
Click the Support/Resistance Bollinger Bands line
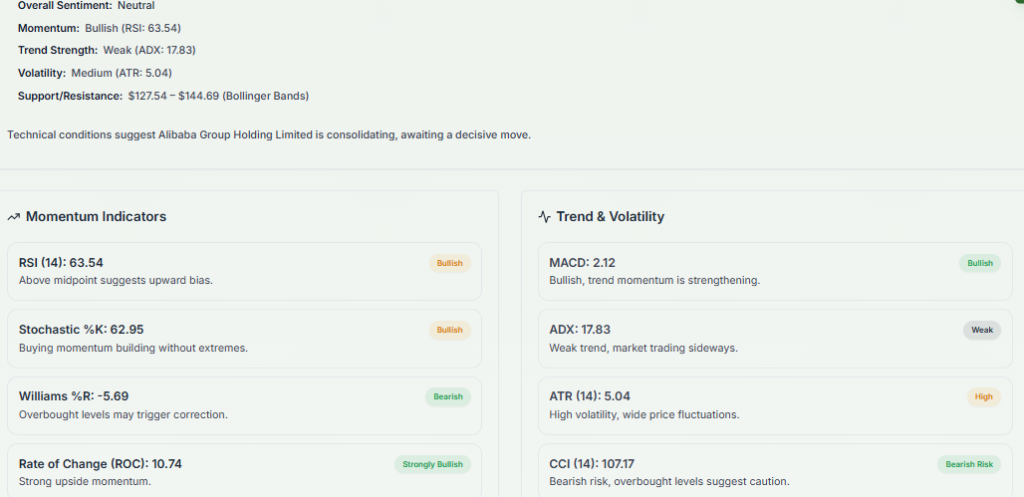[x=163, y=96]
